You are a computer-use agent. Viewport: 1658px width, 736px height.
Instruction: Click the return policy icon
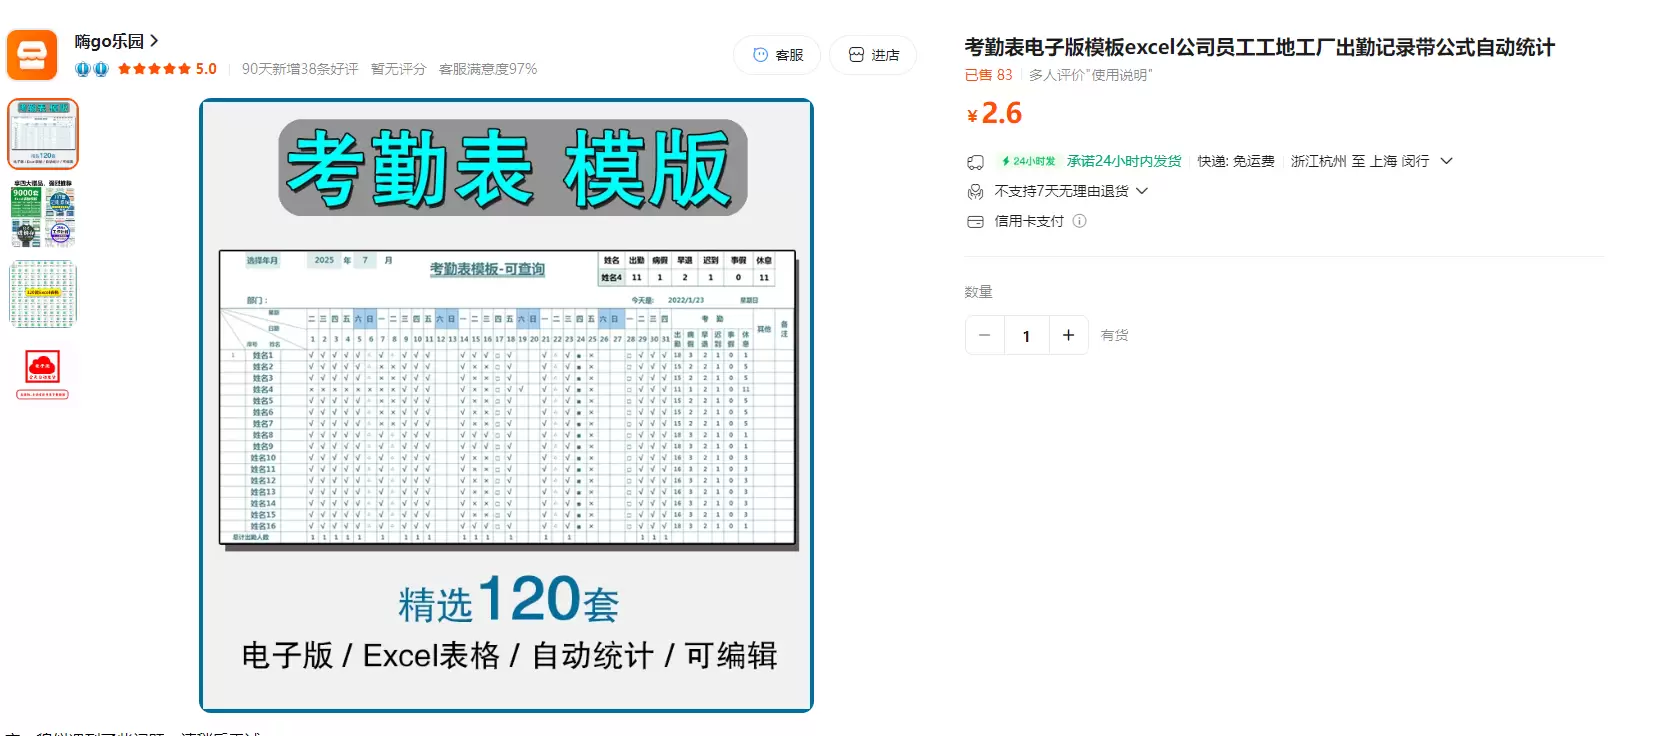(975, 191)
